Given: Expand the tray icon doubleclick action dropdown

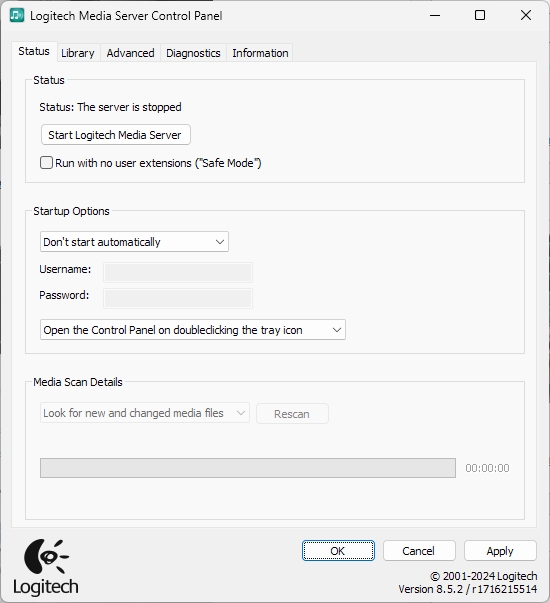Looking at the screenshot, I should pos(193,330).
